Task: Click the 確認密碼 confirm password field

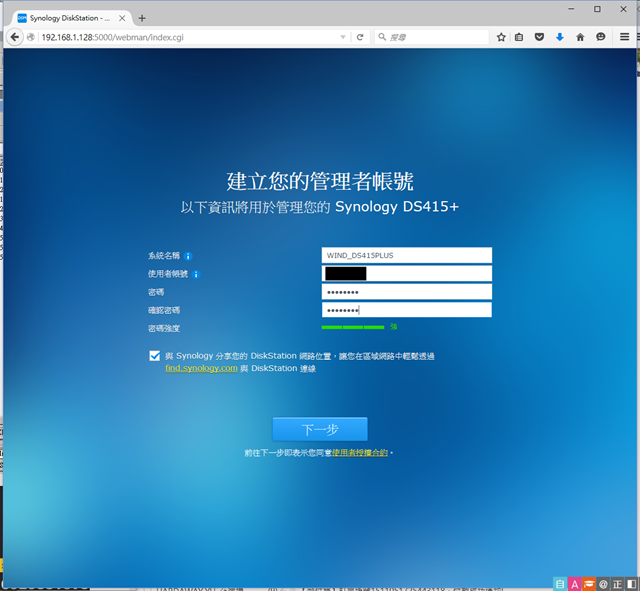Action: [407, 310]
